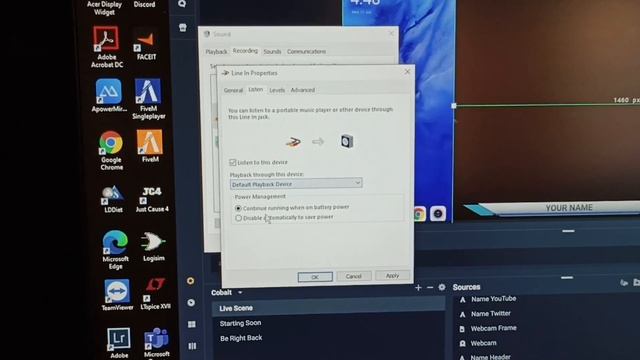Click Chrome icon in preview dock
This screenshot has height=360, width=640.
[419, 214]
